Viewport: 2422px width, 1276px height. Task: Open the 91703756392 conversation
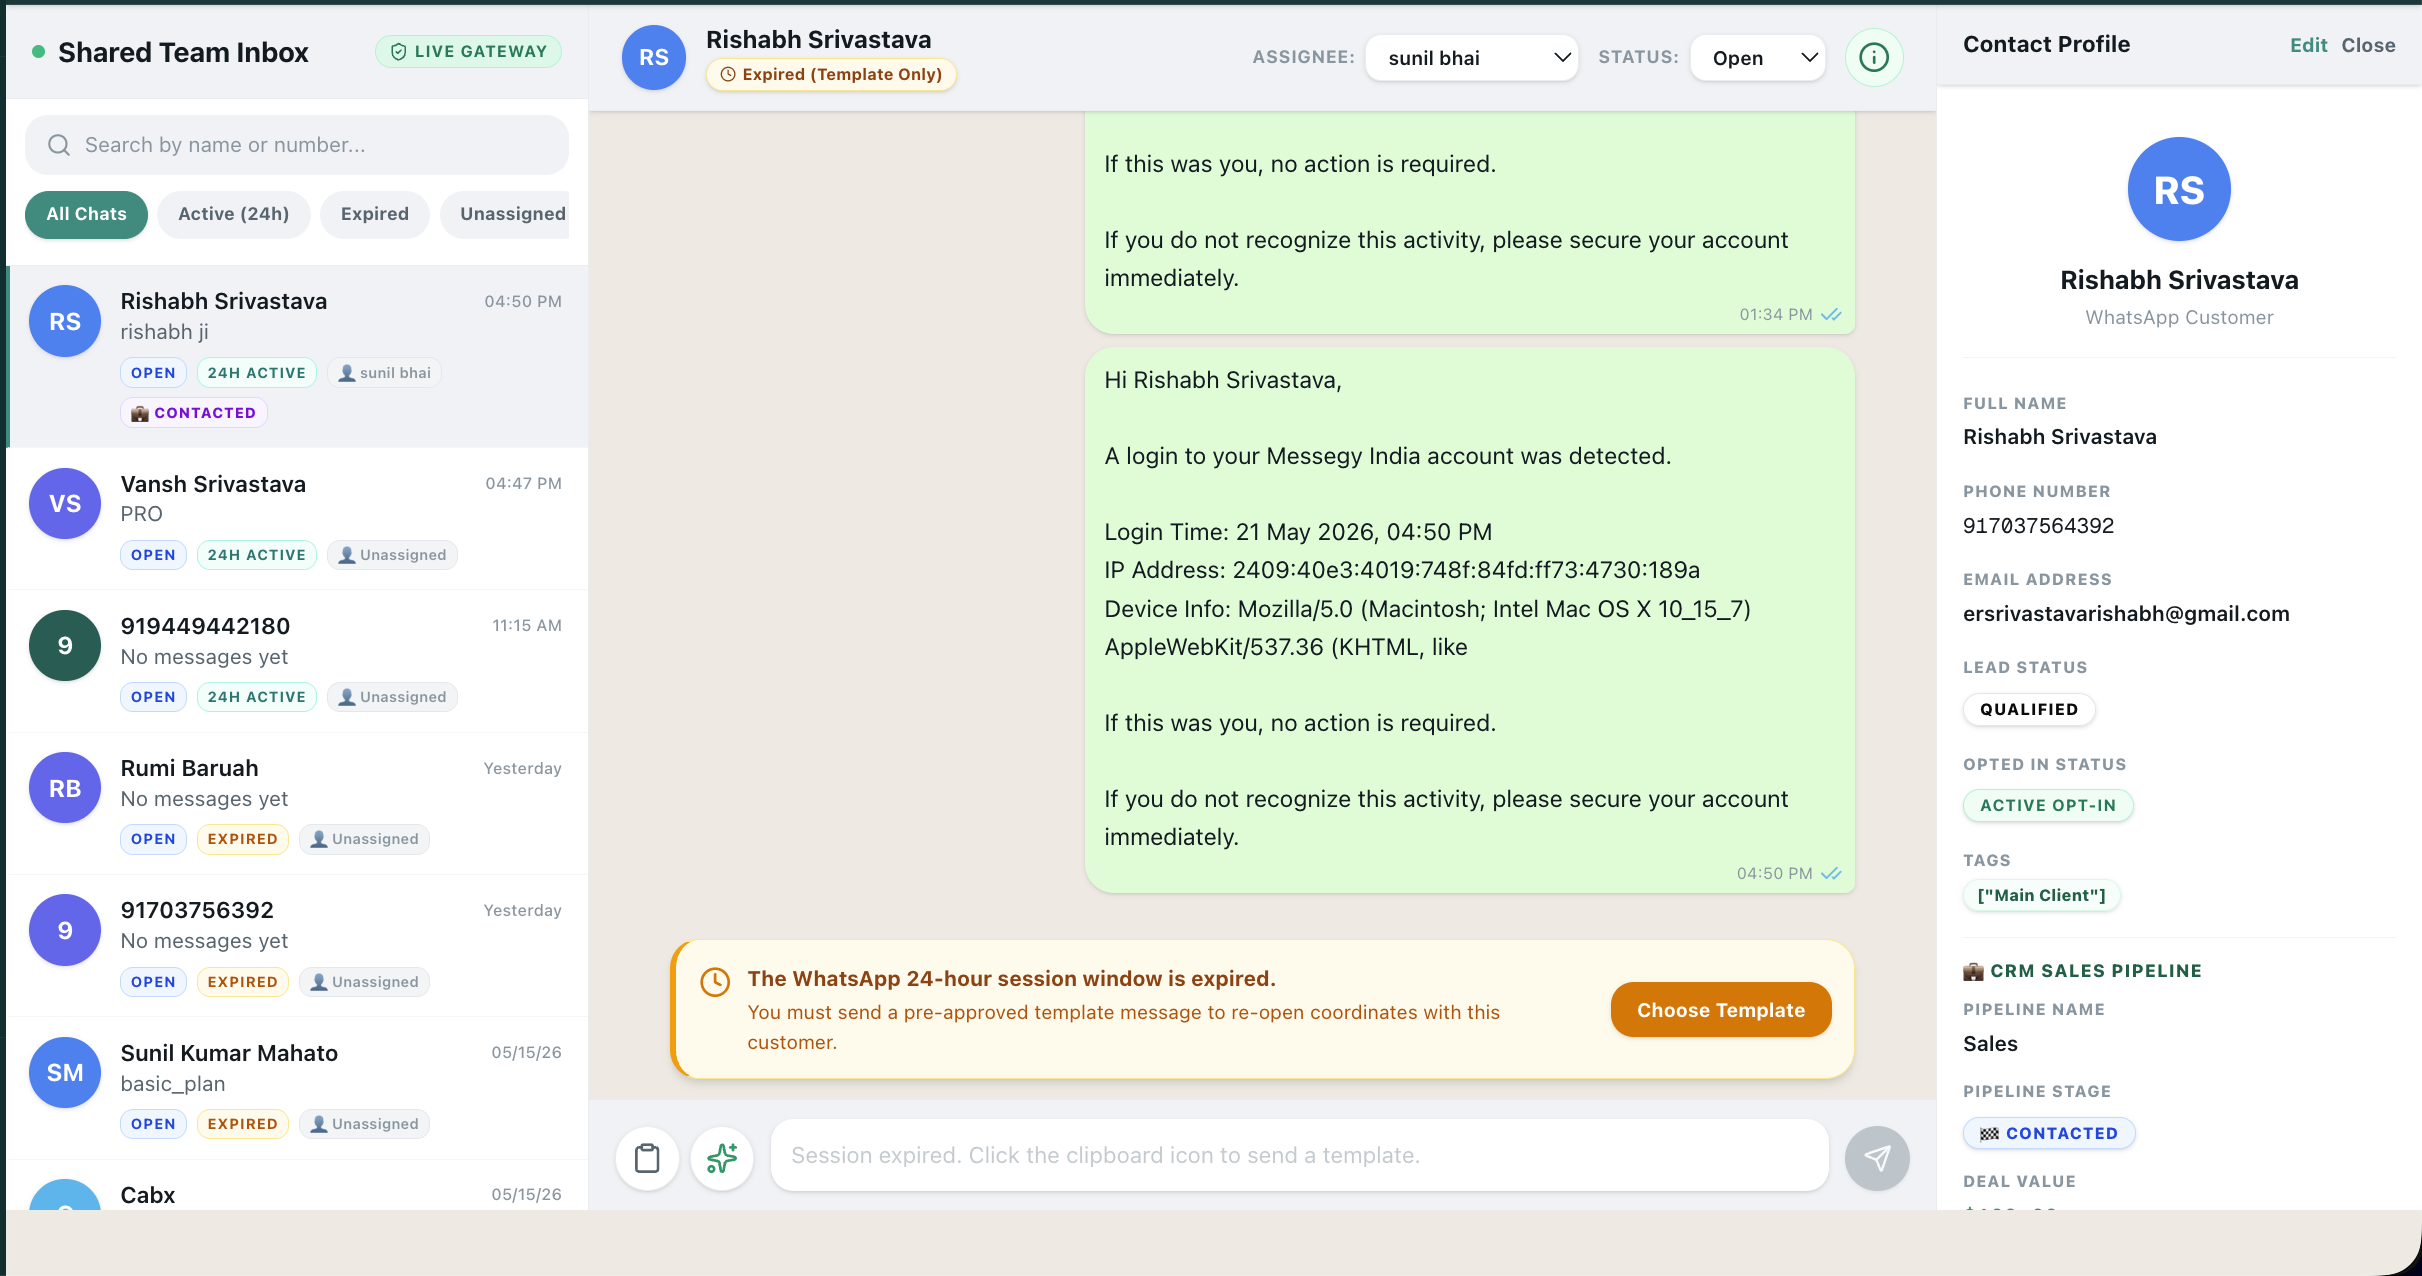(x=297, y=945)
